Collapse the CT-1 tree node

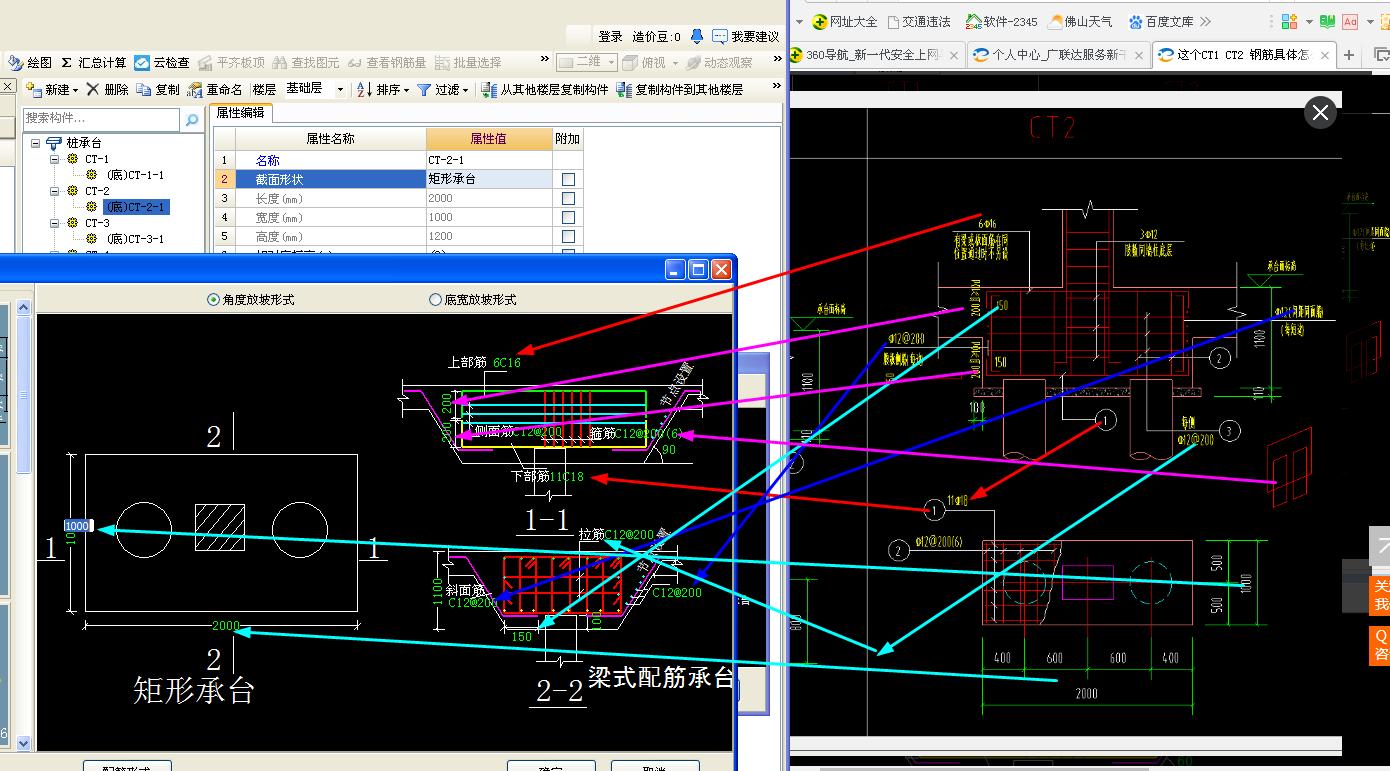click(56, 159)
